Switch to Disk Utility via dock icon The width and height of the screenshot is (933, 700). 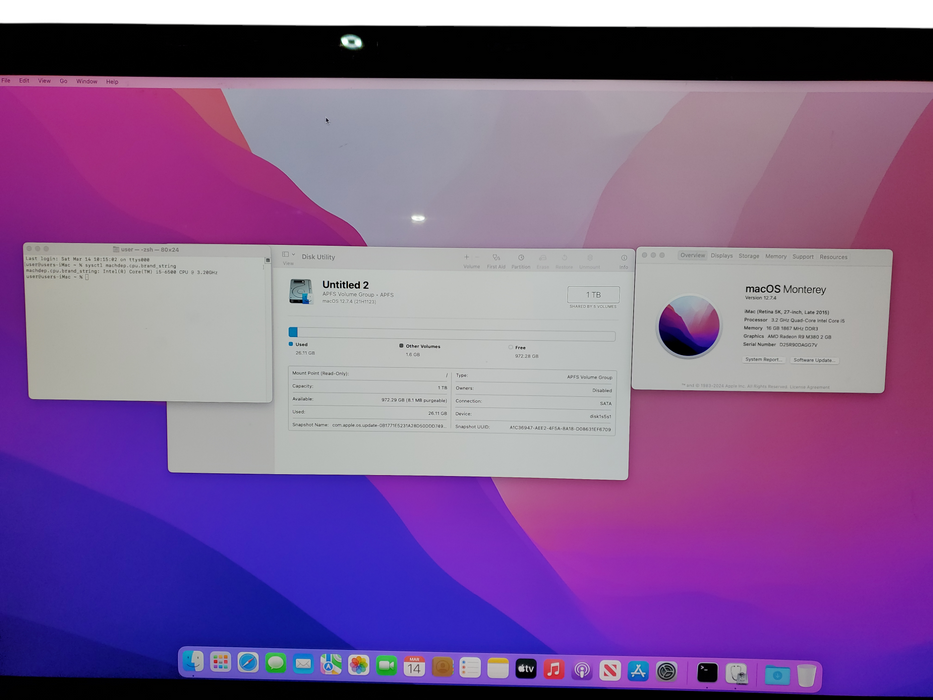click(x=736, y=673)
